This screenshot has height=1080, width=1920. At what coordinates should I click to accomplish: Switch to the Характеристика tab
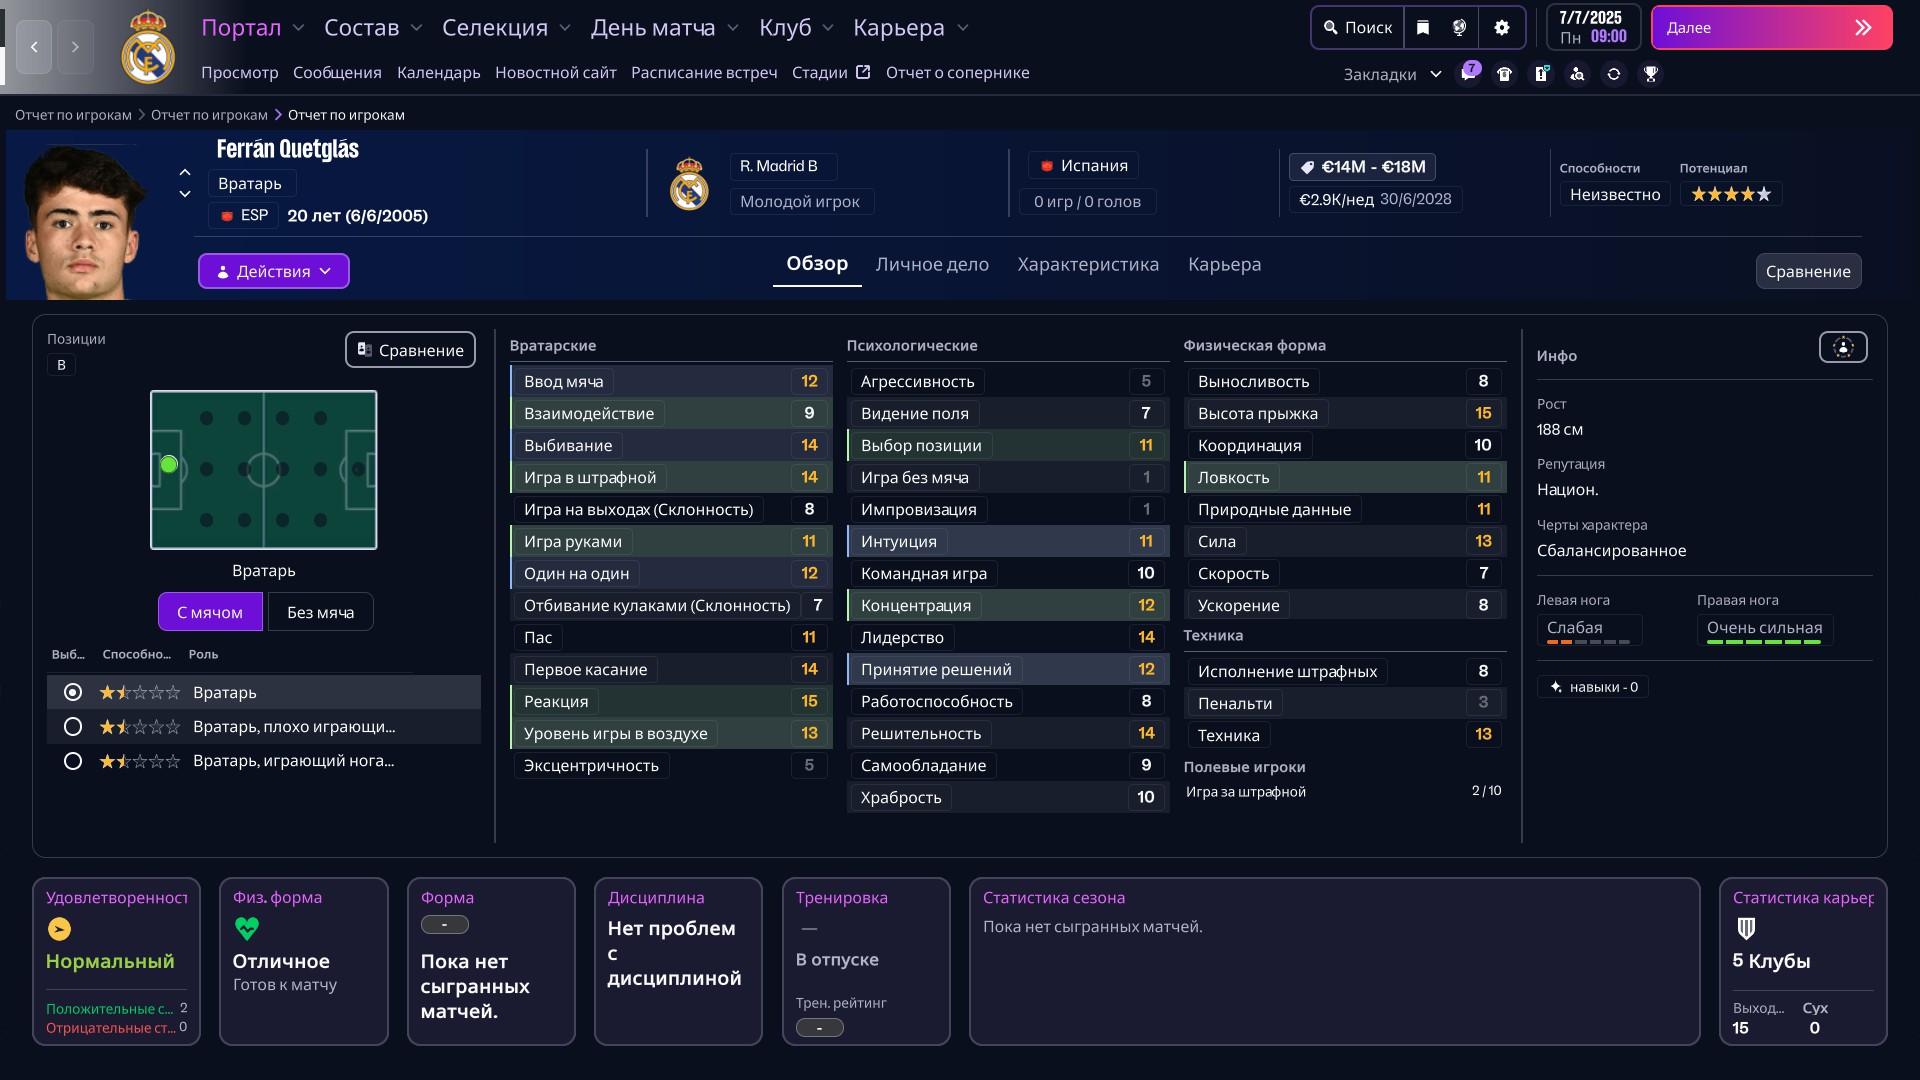tap(1088, 264)
